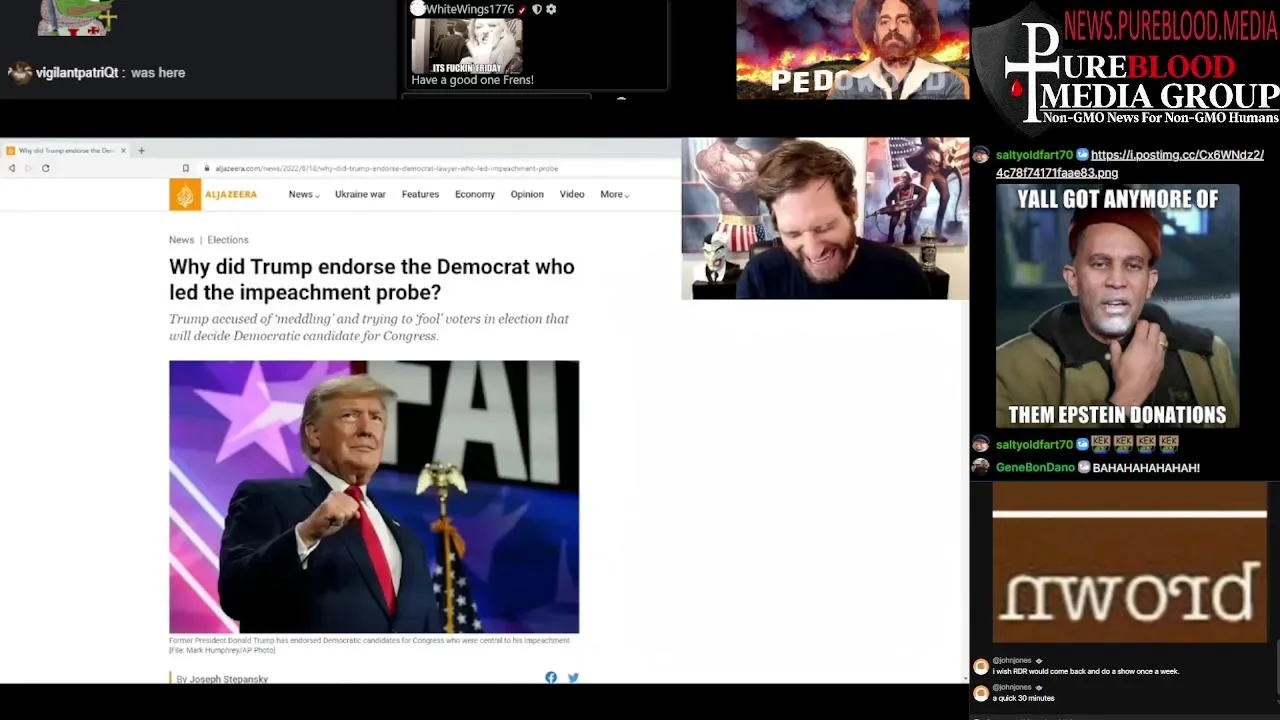Reload the Al Jazeera page
The image size is (1280, 720).
click(45, 168)
